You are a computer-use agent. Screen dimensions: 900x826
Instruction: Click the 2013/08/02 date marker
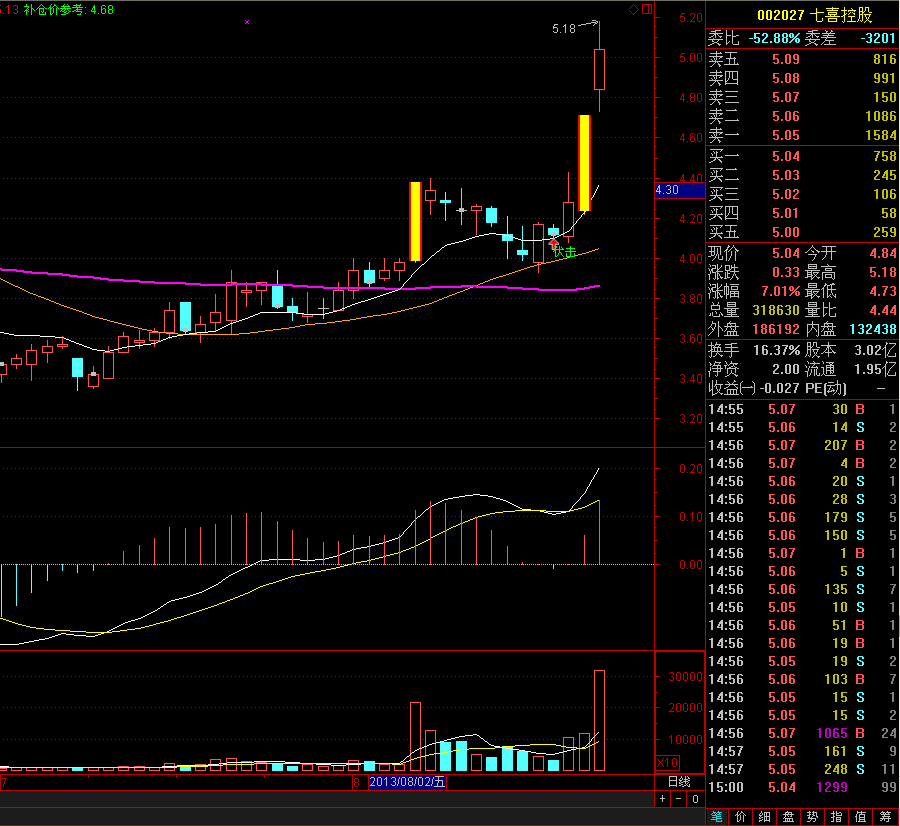click(x=407, y=782)
